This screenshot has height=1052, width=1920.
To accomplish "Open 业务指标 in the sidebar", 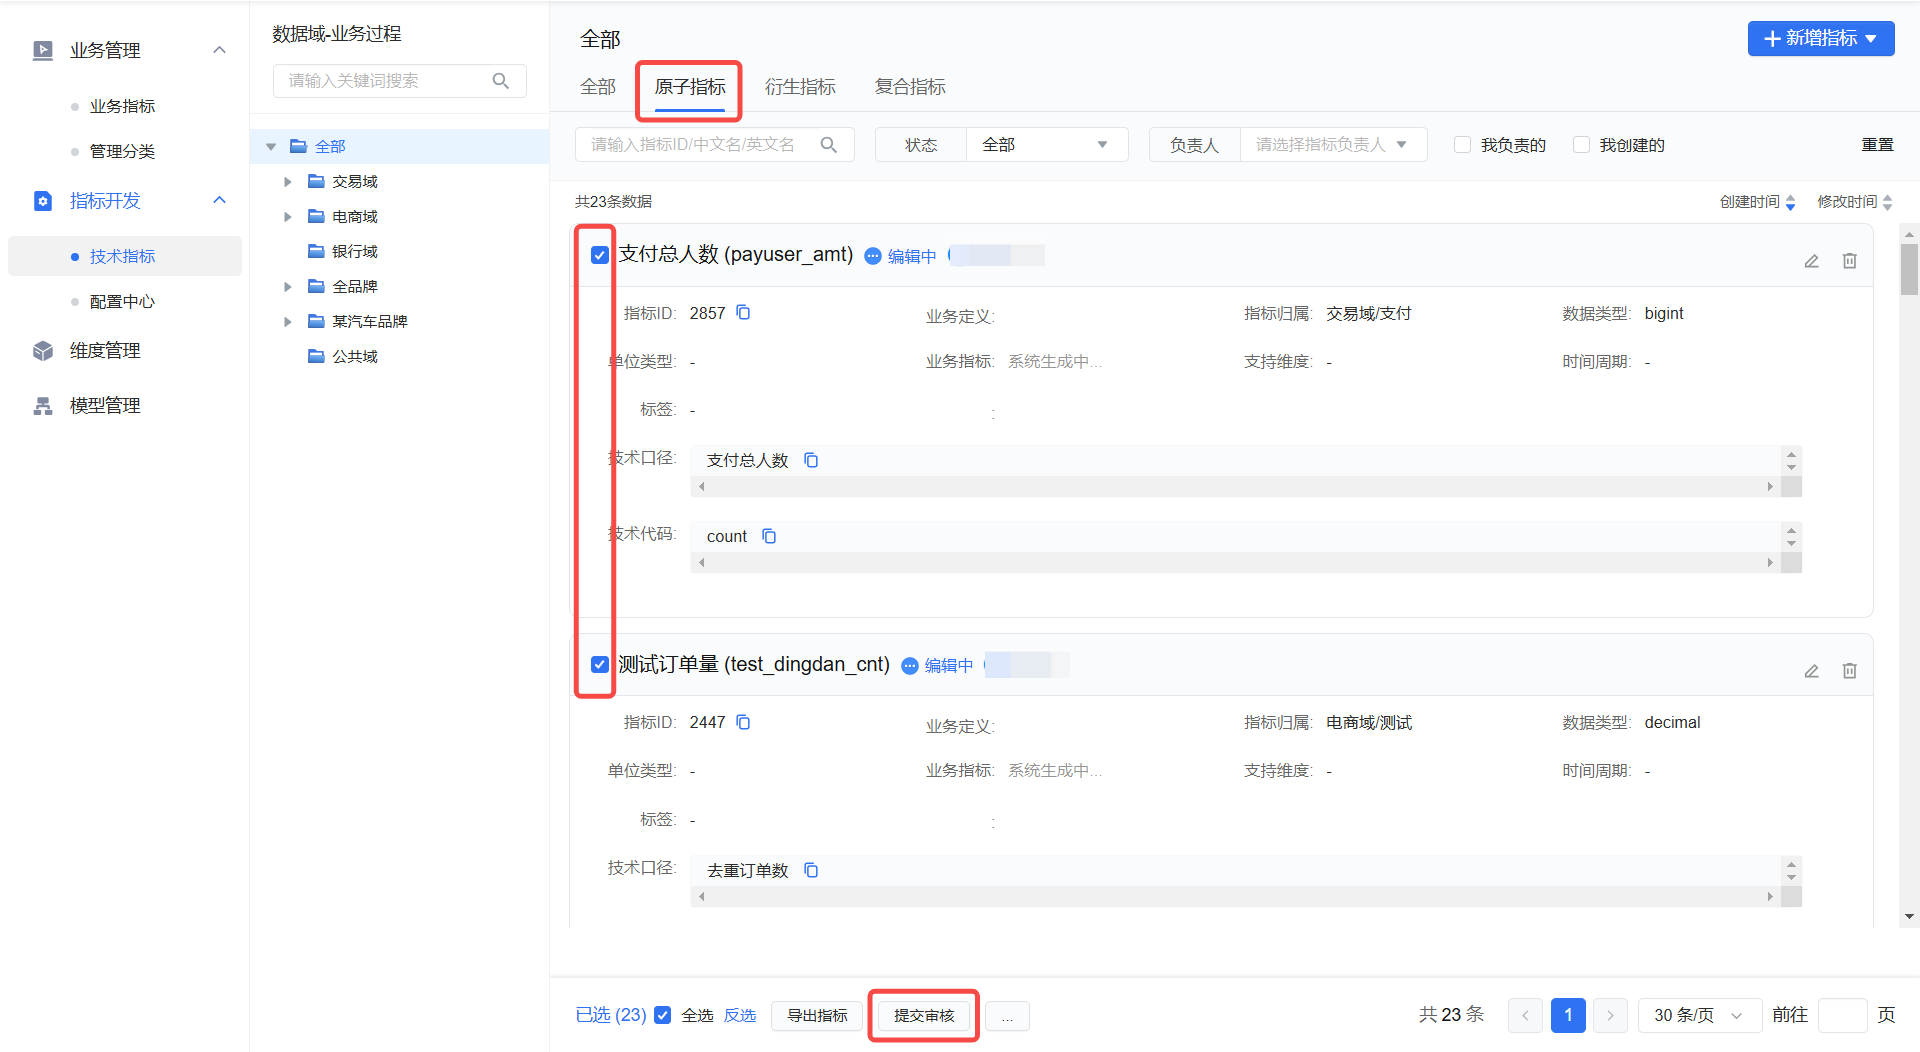I will [x=122, y=106].
